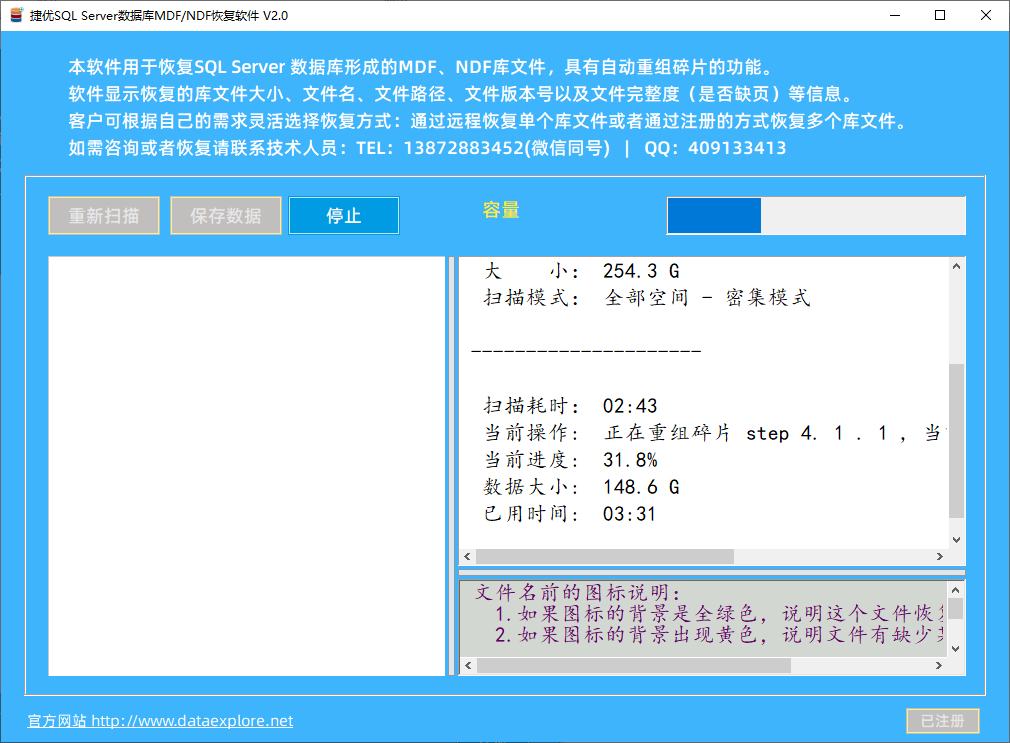
Task: Click the up arrow of the scan log scrollbar
Action: pyautogui.click(x=957, y=266)
